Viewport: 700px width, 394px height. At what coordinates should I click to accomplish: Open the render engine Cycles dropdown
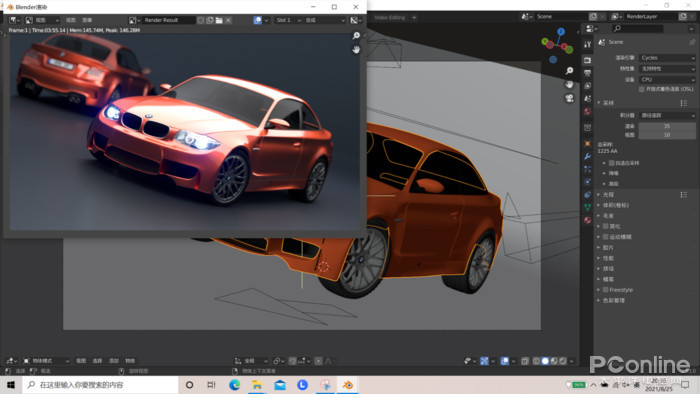(x=667, y=58)
